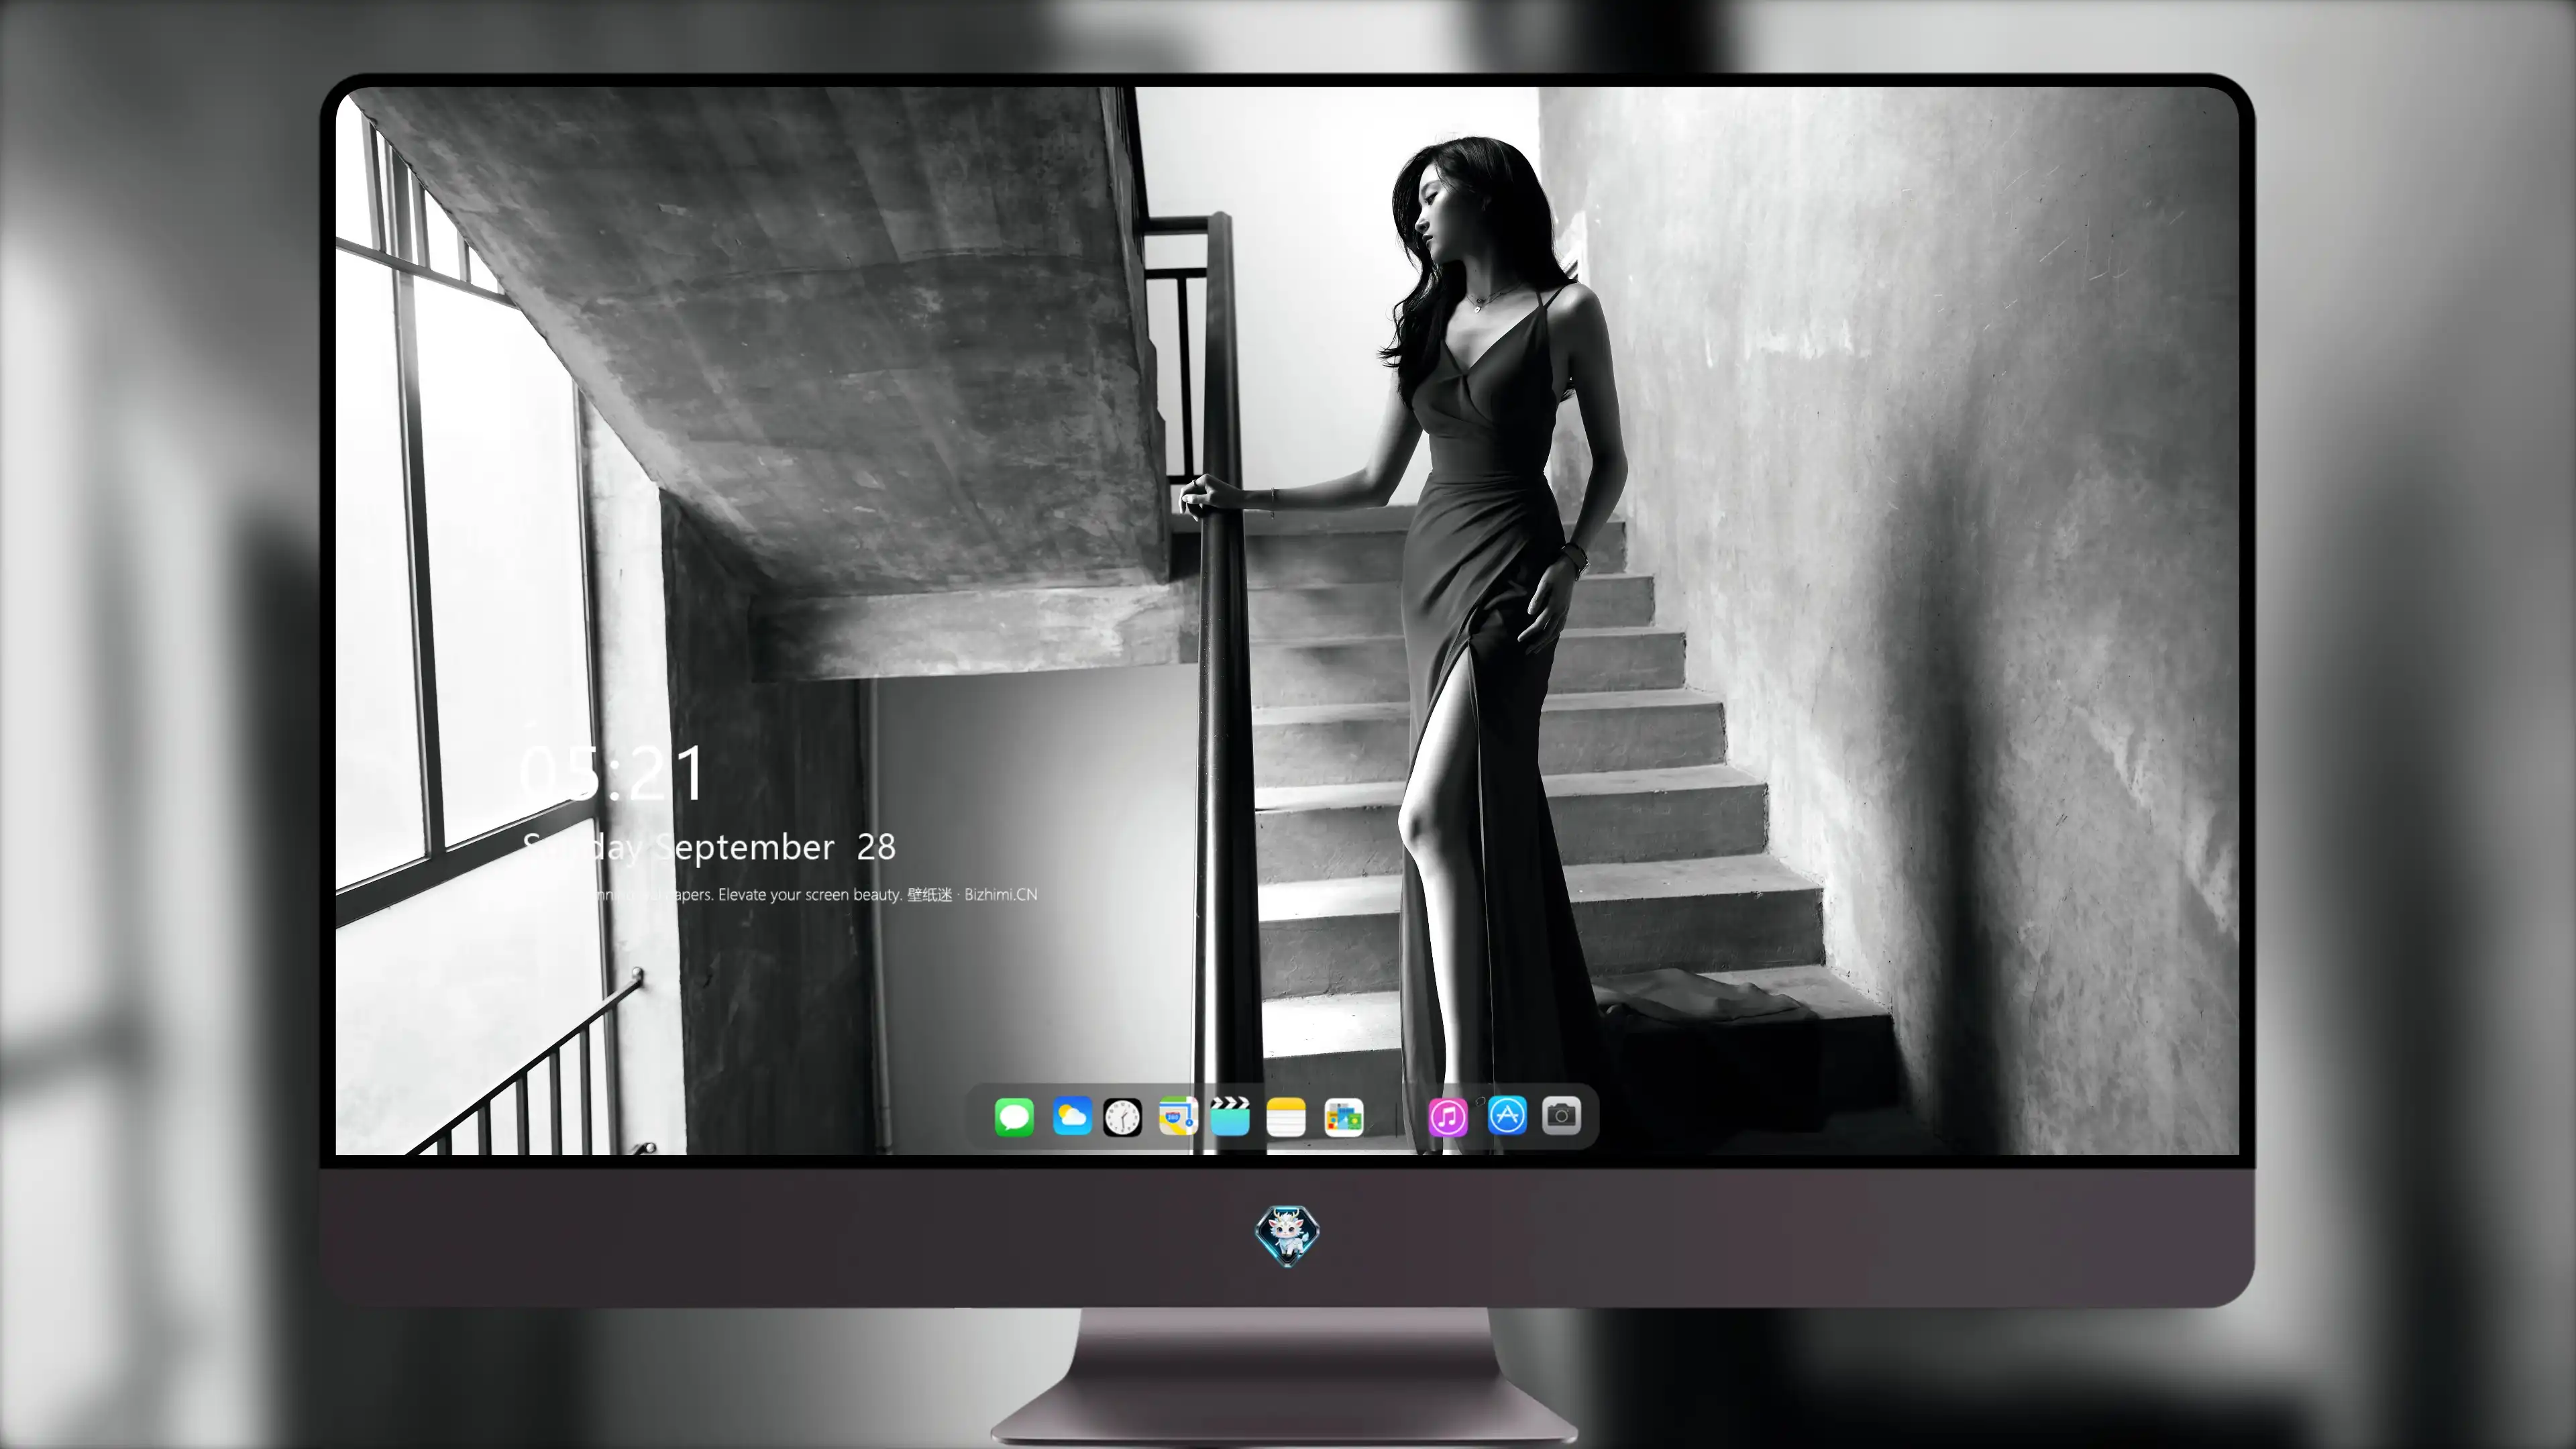Launch the pink iTunes music app
Screen dimensions: 2576x1449
pos(1448,1117)
